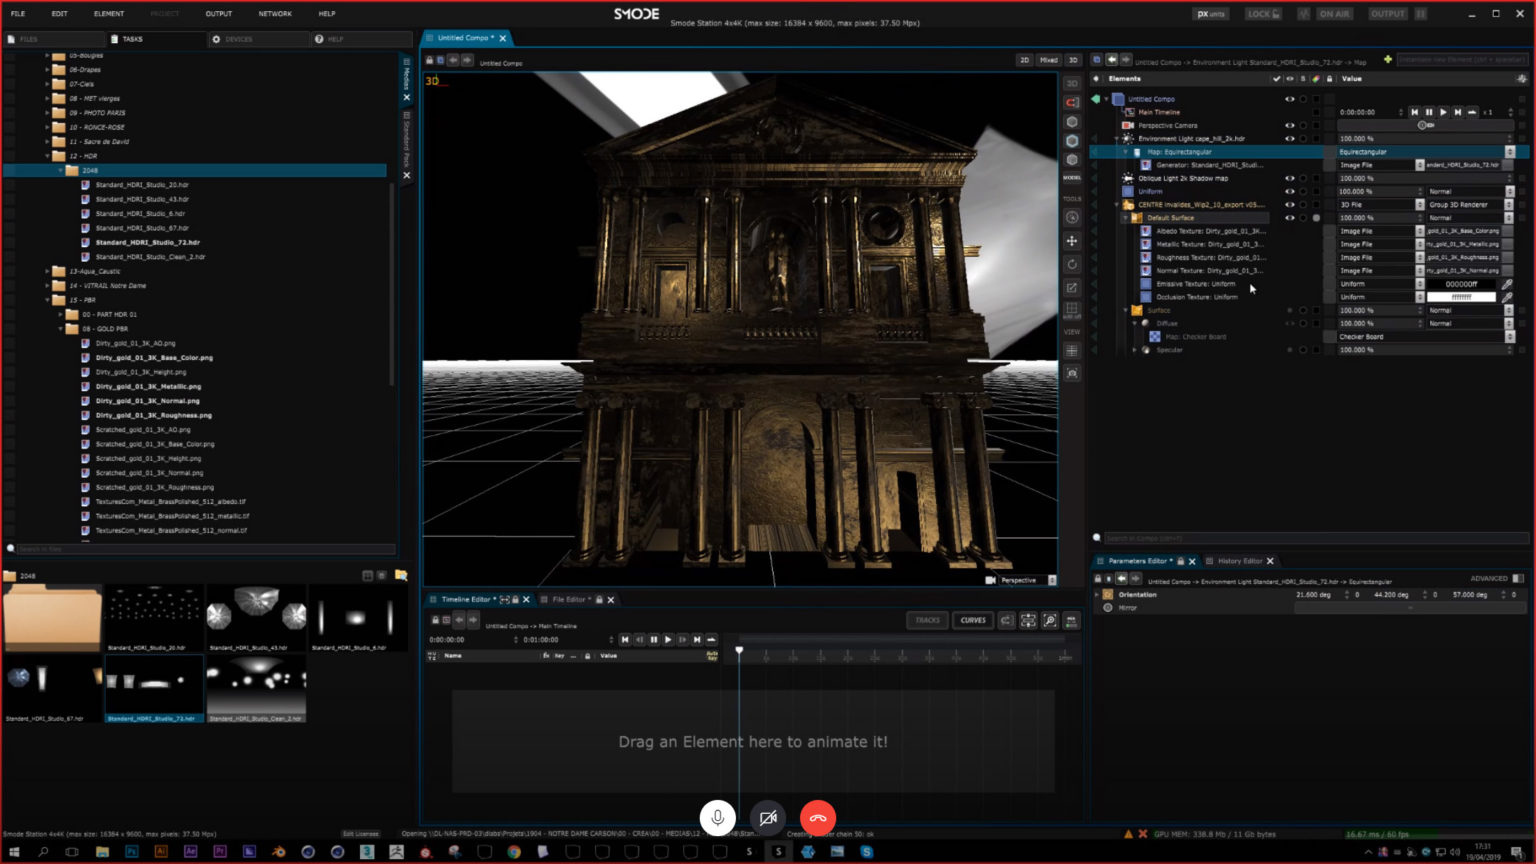Toggle visibility of Oblique Light 2k Shadow map
The image size is (1536, 864).
coord(1289,178)
